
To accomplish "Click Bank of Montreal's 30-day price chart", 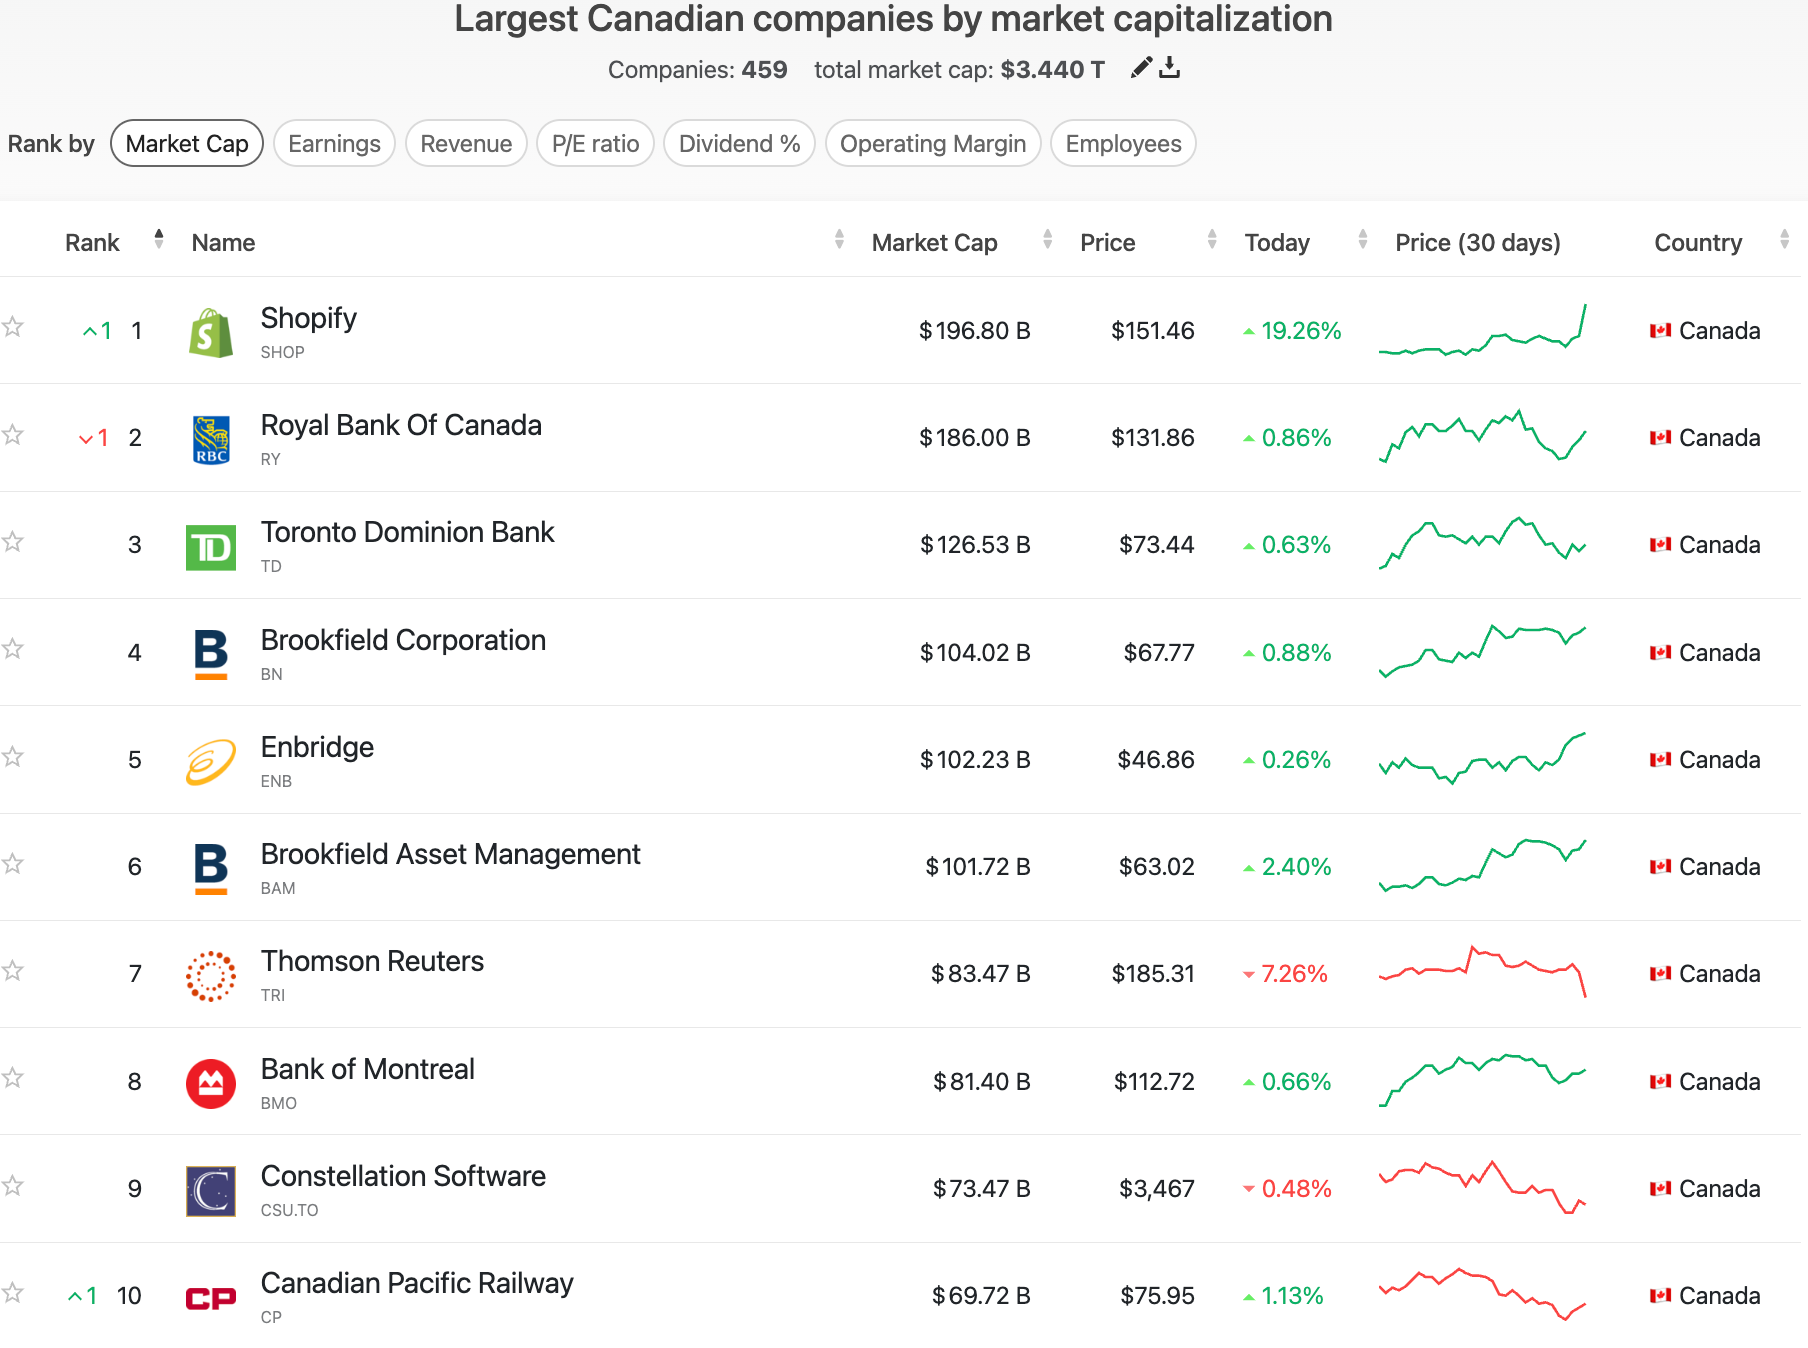I will coord(1483,1080).
